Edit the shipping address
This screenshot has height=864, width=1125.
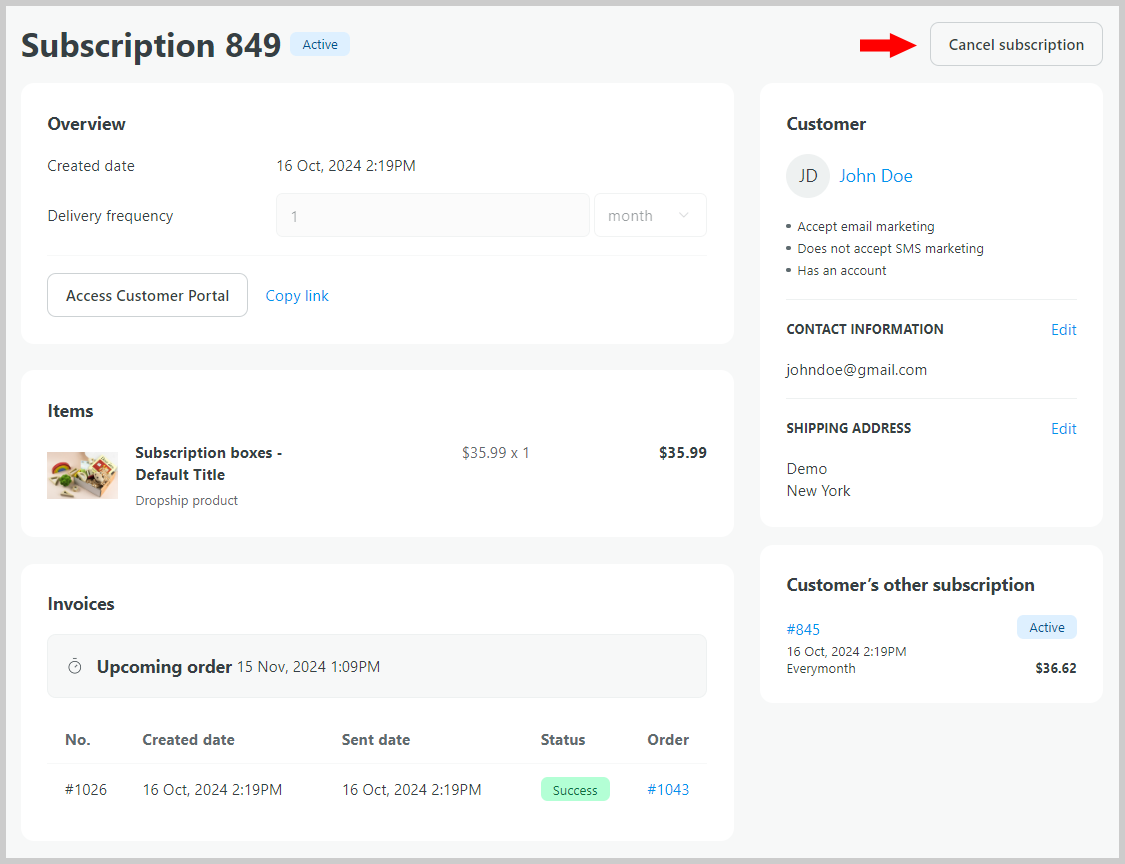click(1063, 429)
